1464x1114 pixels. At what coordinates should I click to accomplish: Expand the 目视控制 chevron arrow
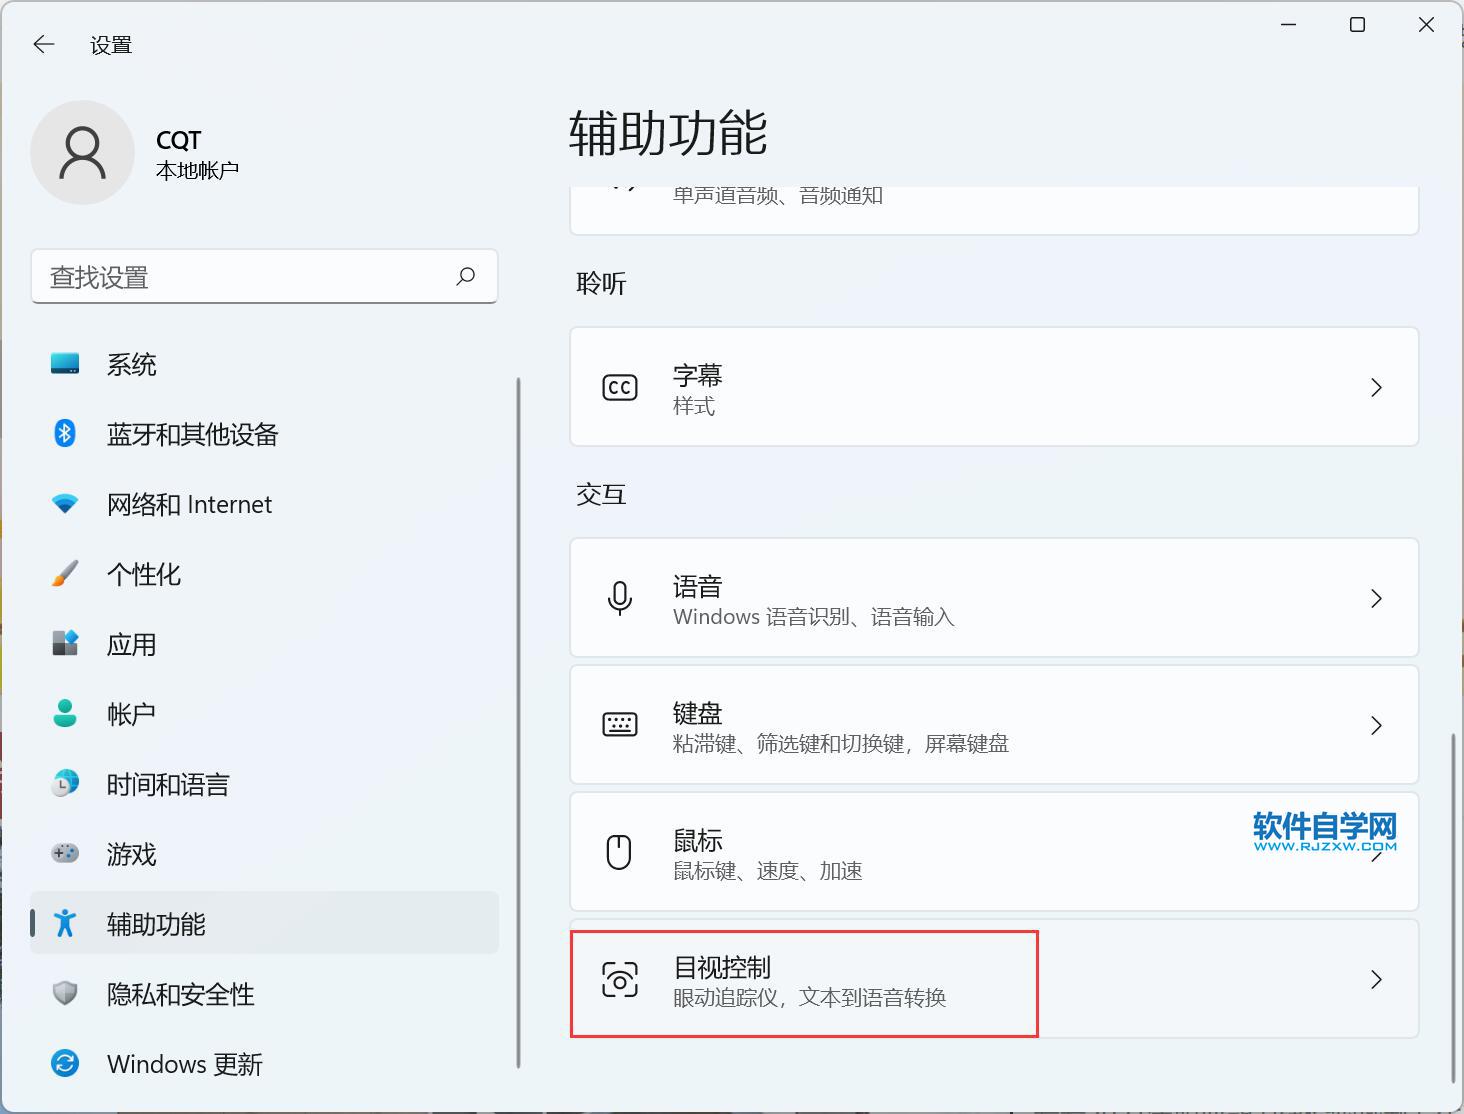coord(1376,980)
